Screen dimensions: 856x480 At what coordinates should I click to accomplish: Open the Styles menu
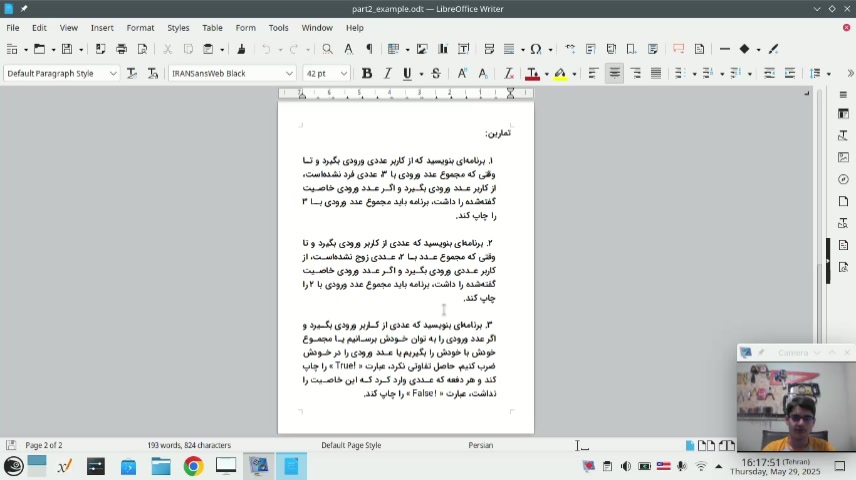[x=178, y=28]
